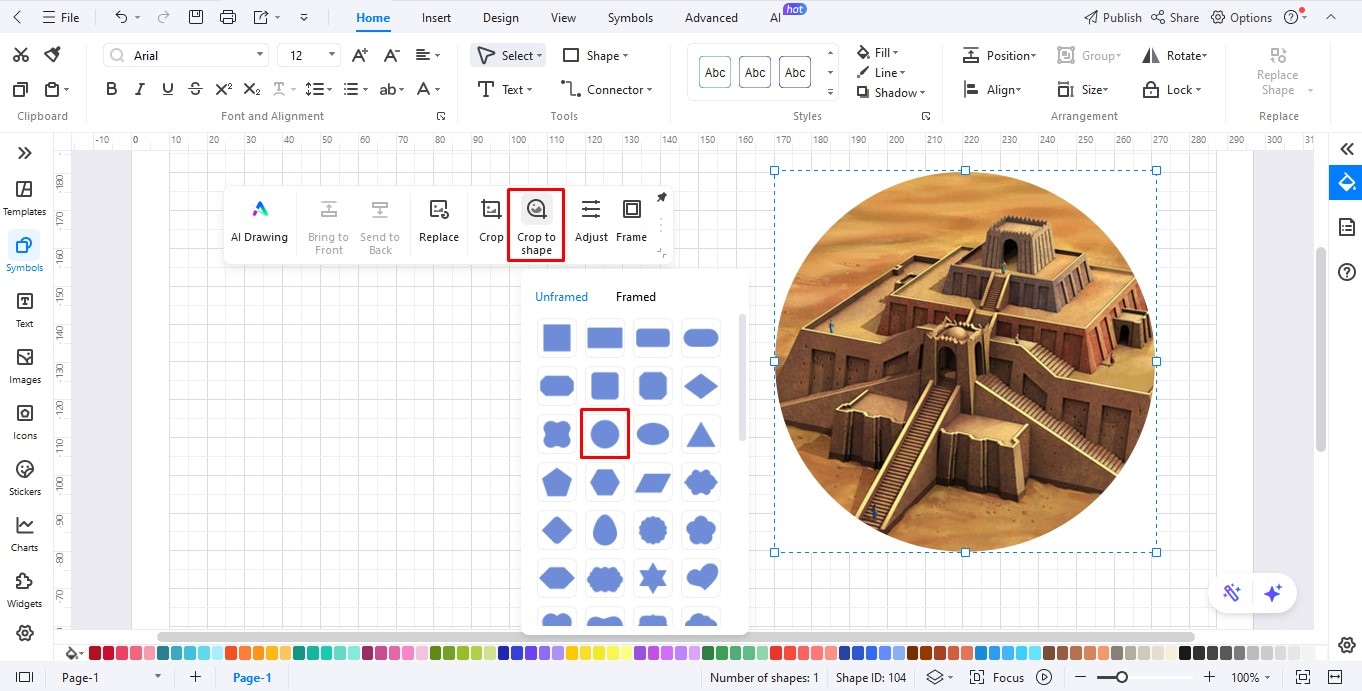
Task: Open Stickers panel in sidebar
Action: 25,477
